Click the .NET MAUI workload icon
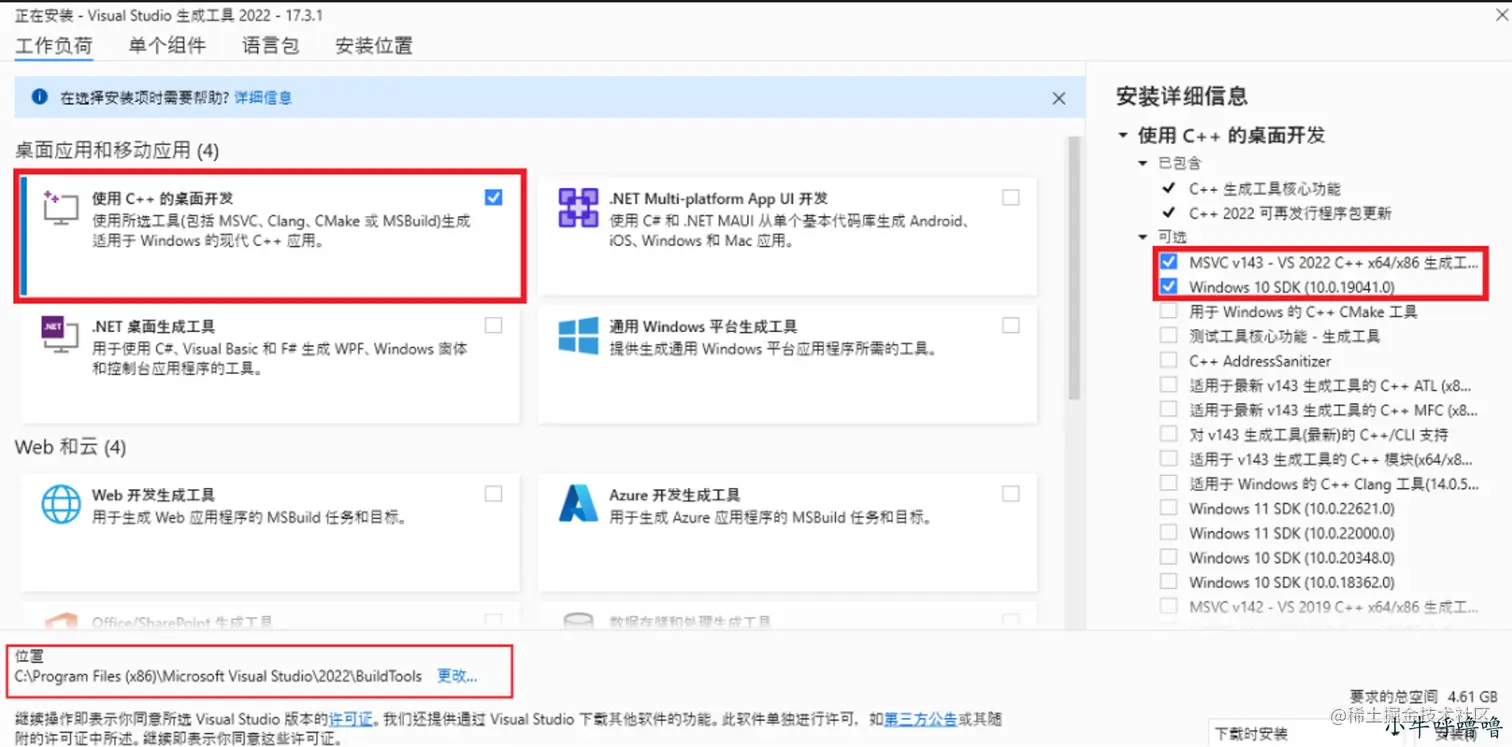Viewport: 1512px width, 747px height. pyautogui.click(x=578, y=208)
